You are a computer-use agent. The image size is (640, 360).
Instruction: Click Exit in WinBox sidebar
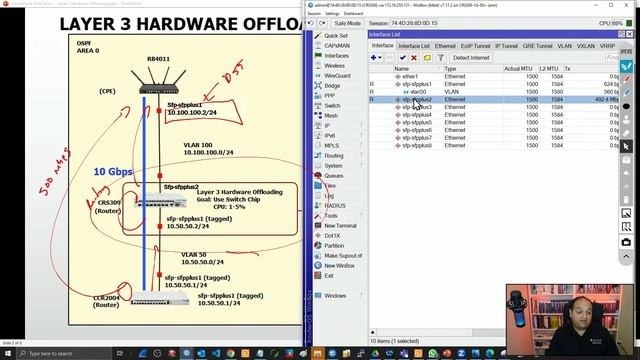(329, 276)
